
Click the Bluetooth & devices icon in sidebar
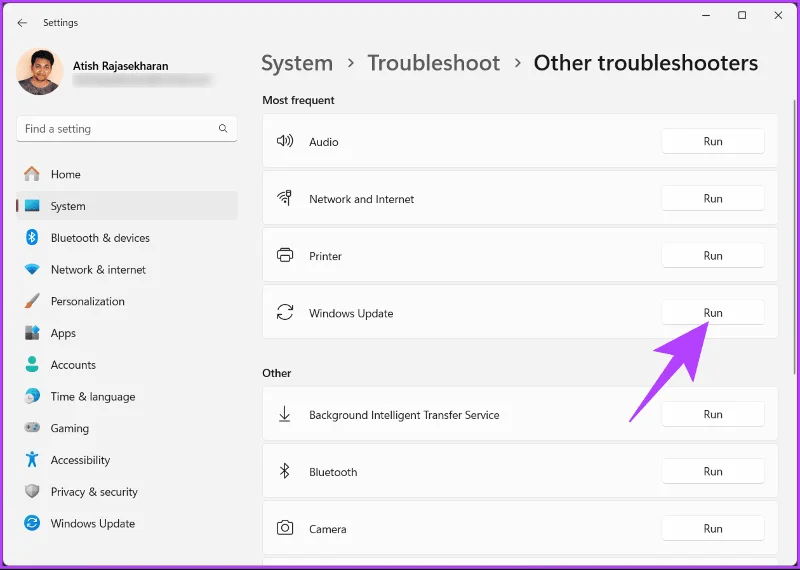(x=32, y=237)
